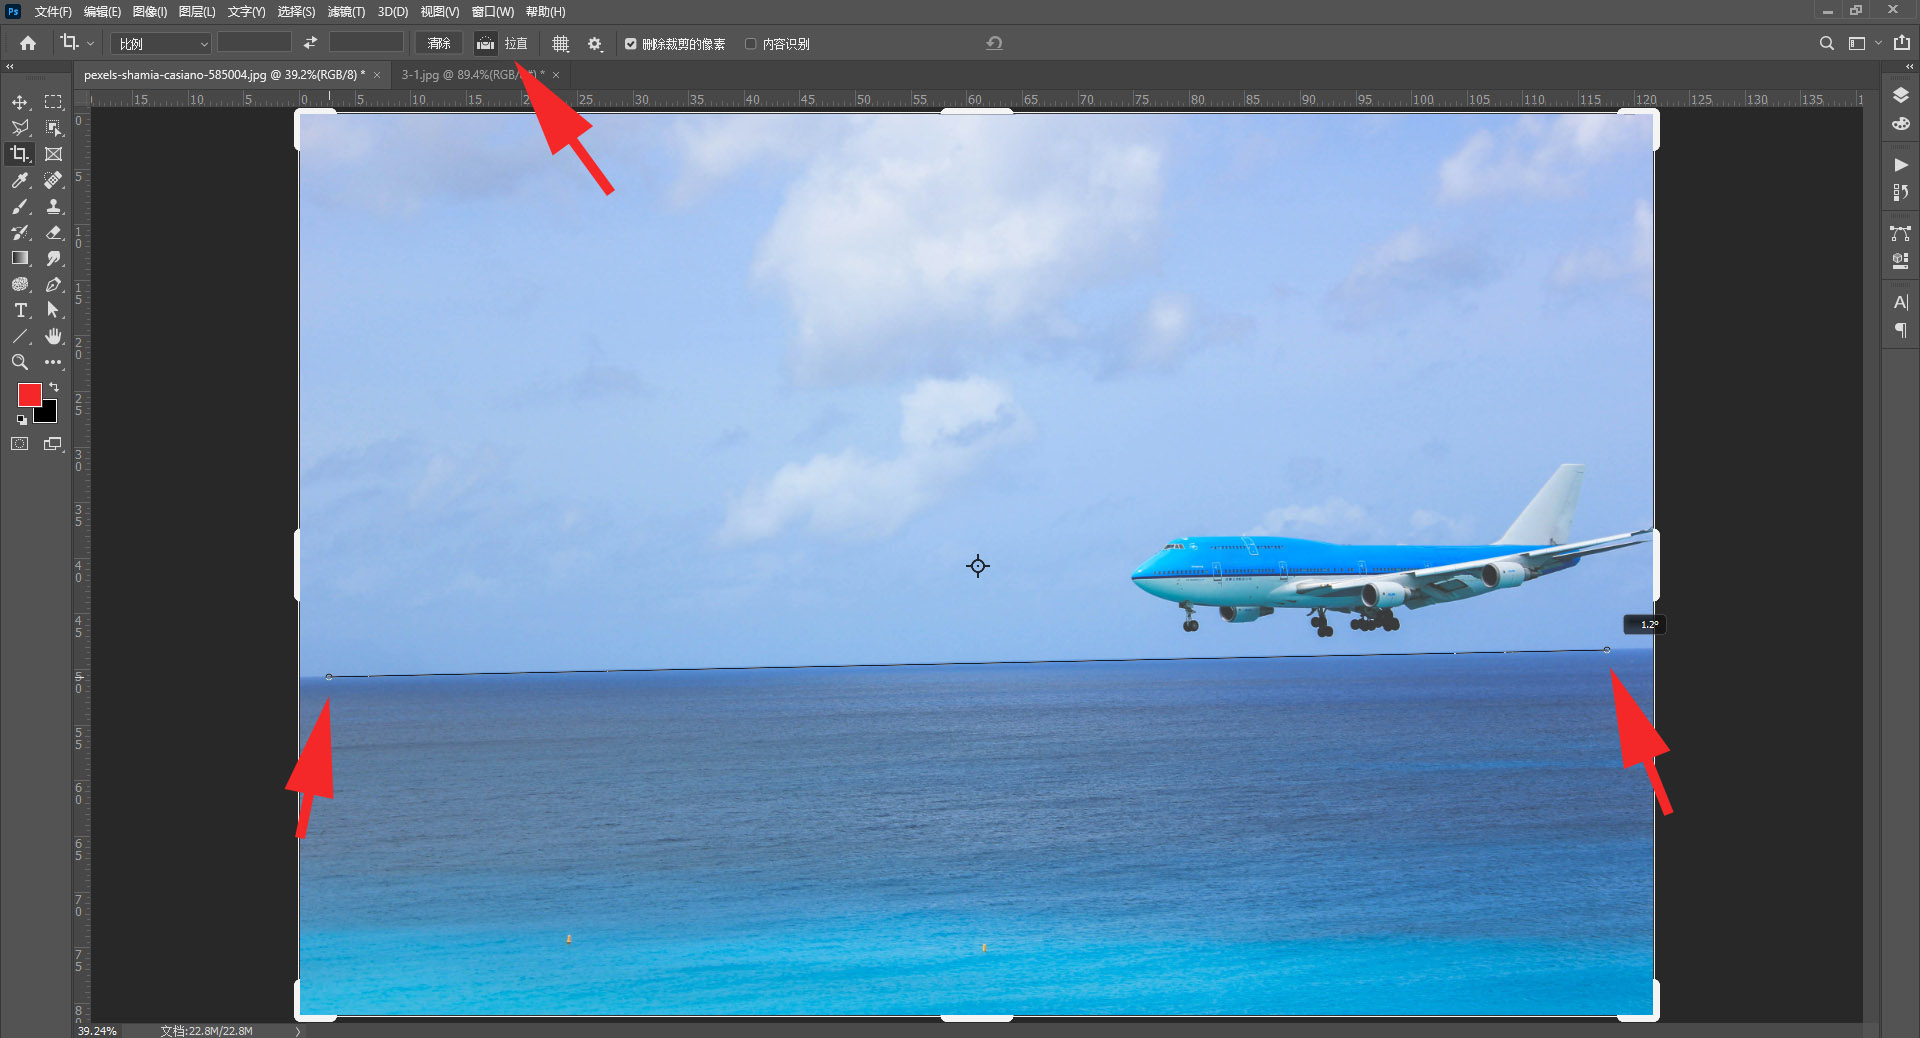
Task: Open the 3D panel icon
Action: pos(1901,261)
